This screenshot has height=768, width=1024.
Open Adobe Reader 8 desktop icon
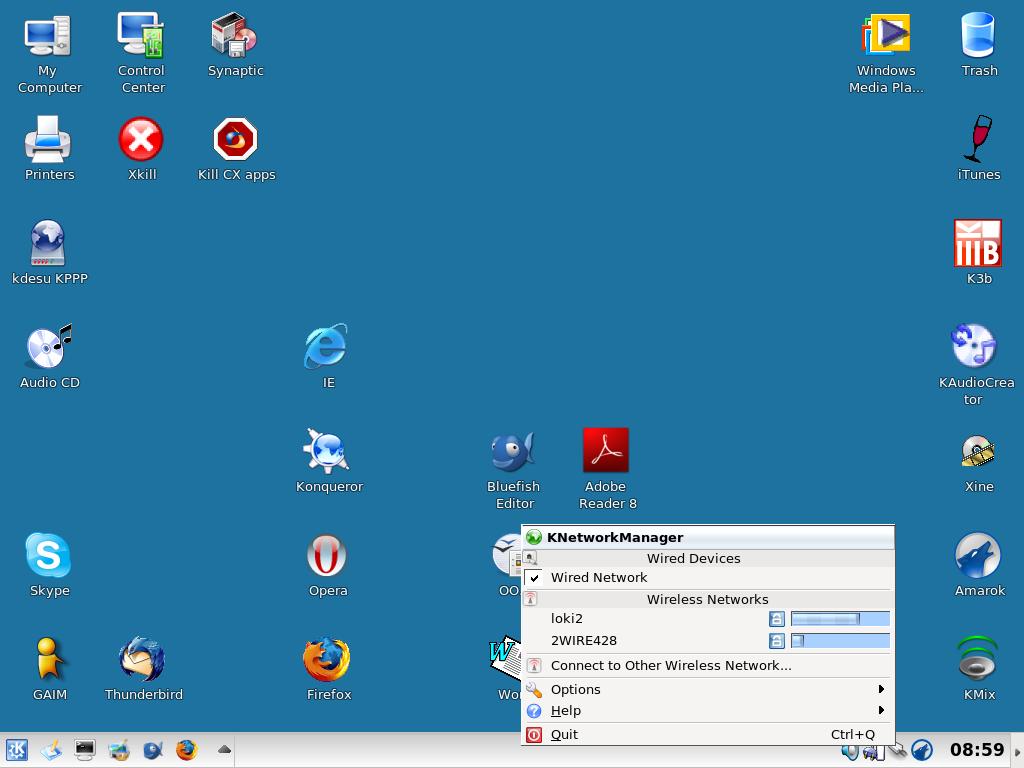point(607,469)
